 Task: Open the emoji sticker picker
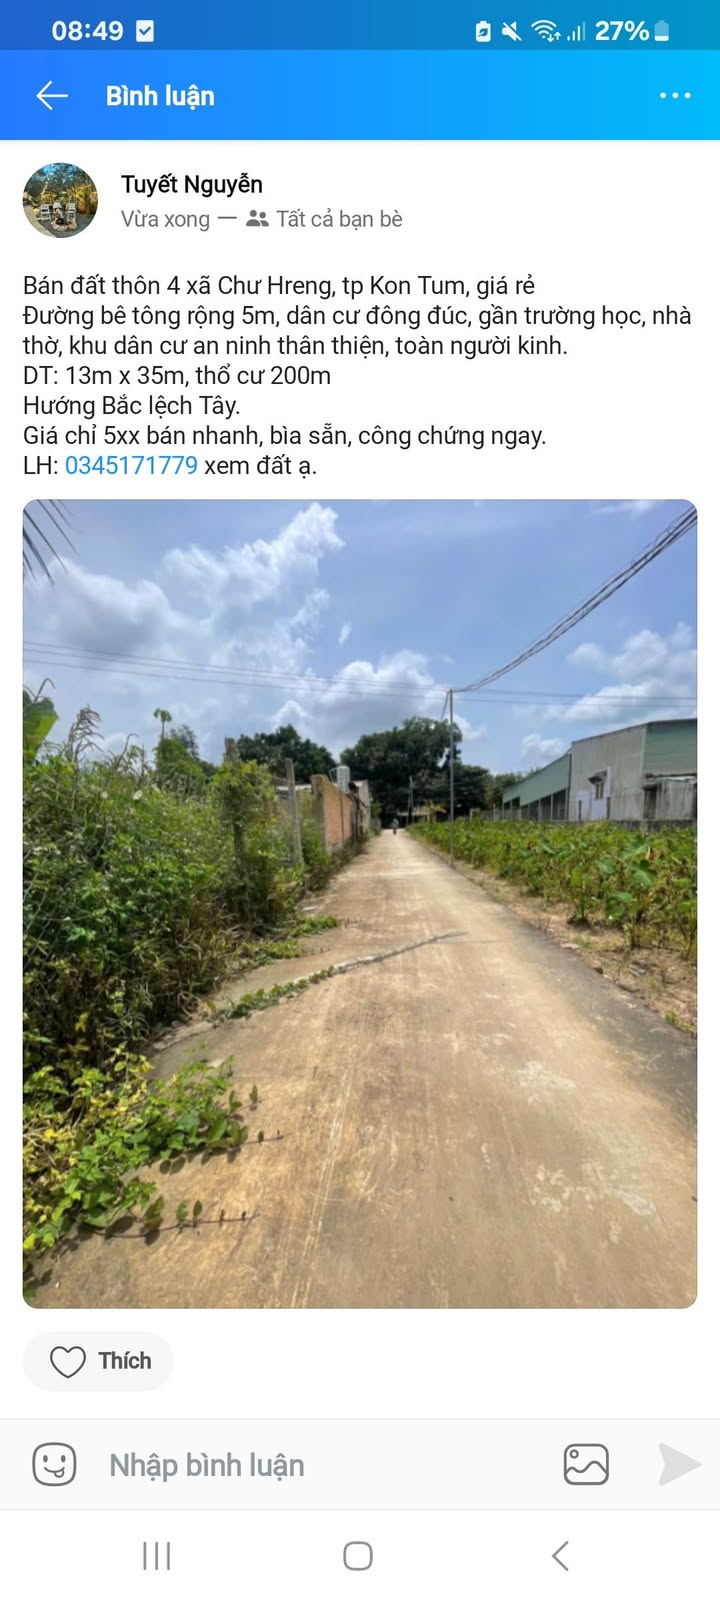(54, 1465)
